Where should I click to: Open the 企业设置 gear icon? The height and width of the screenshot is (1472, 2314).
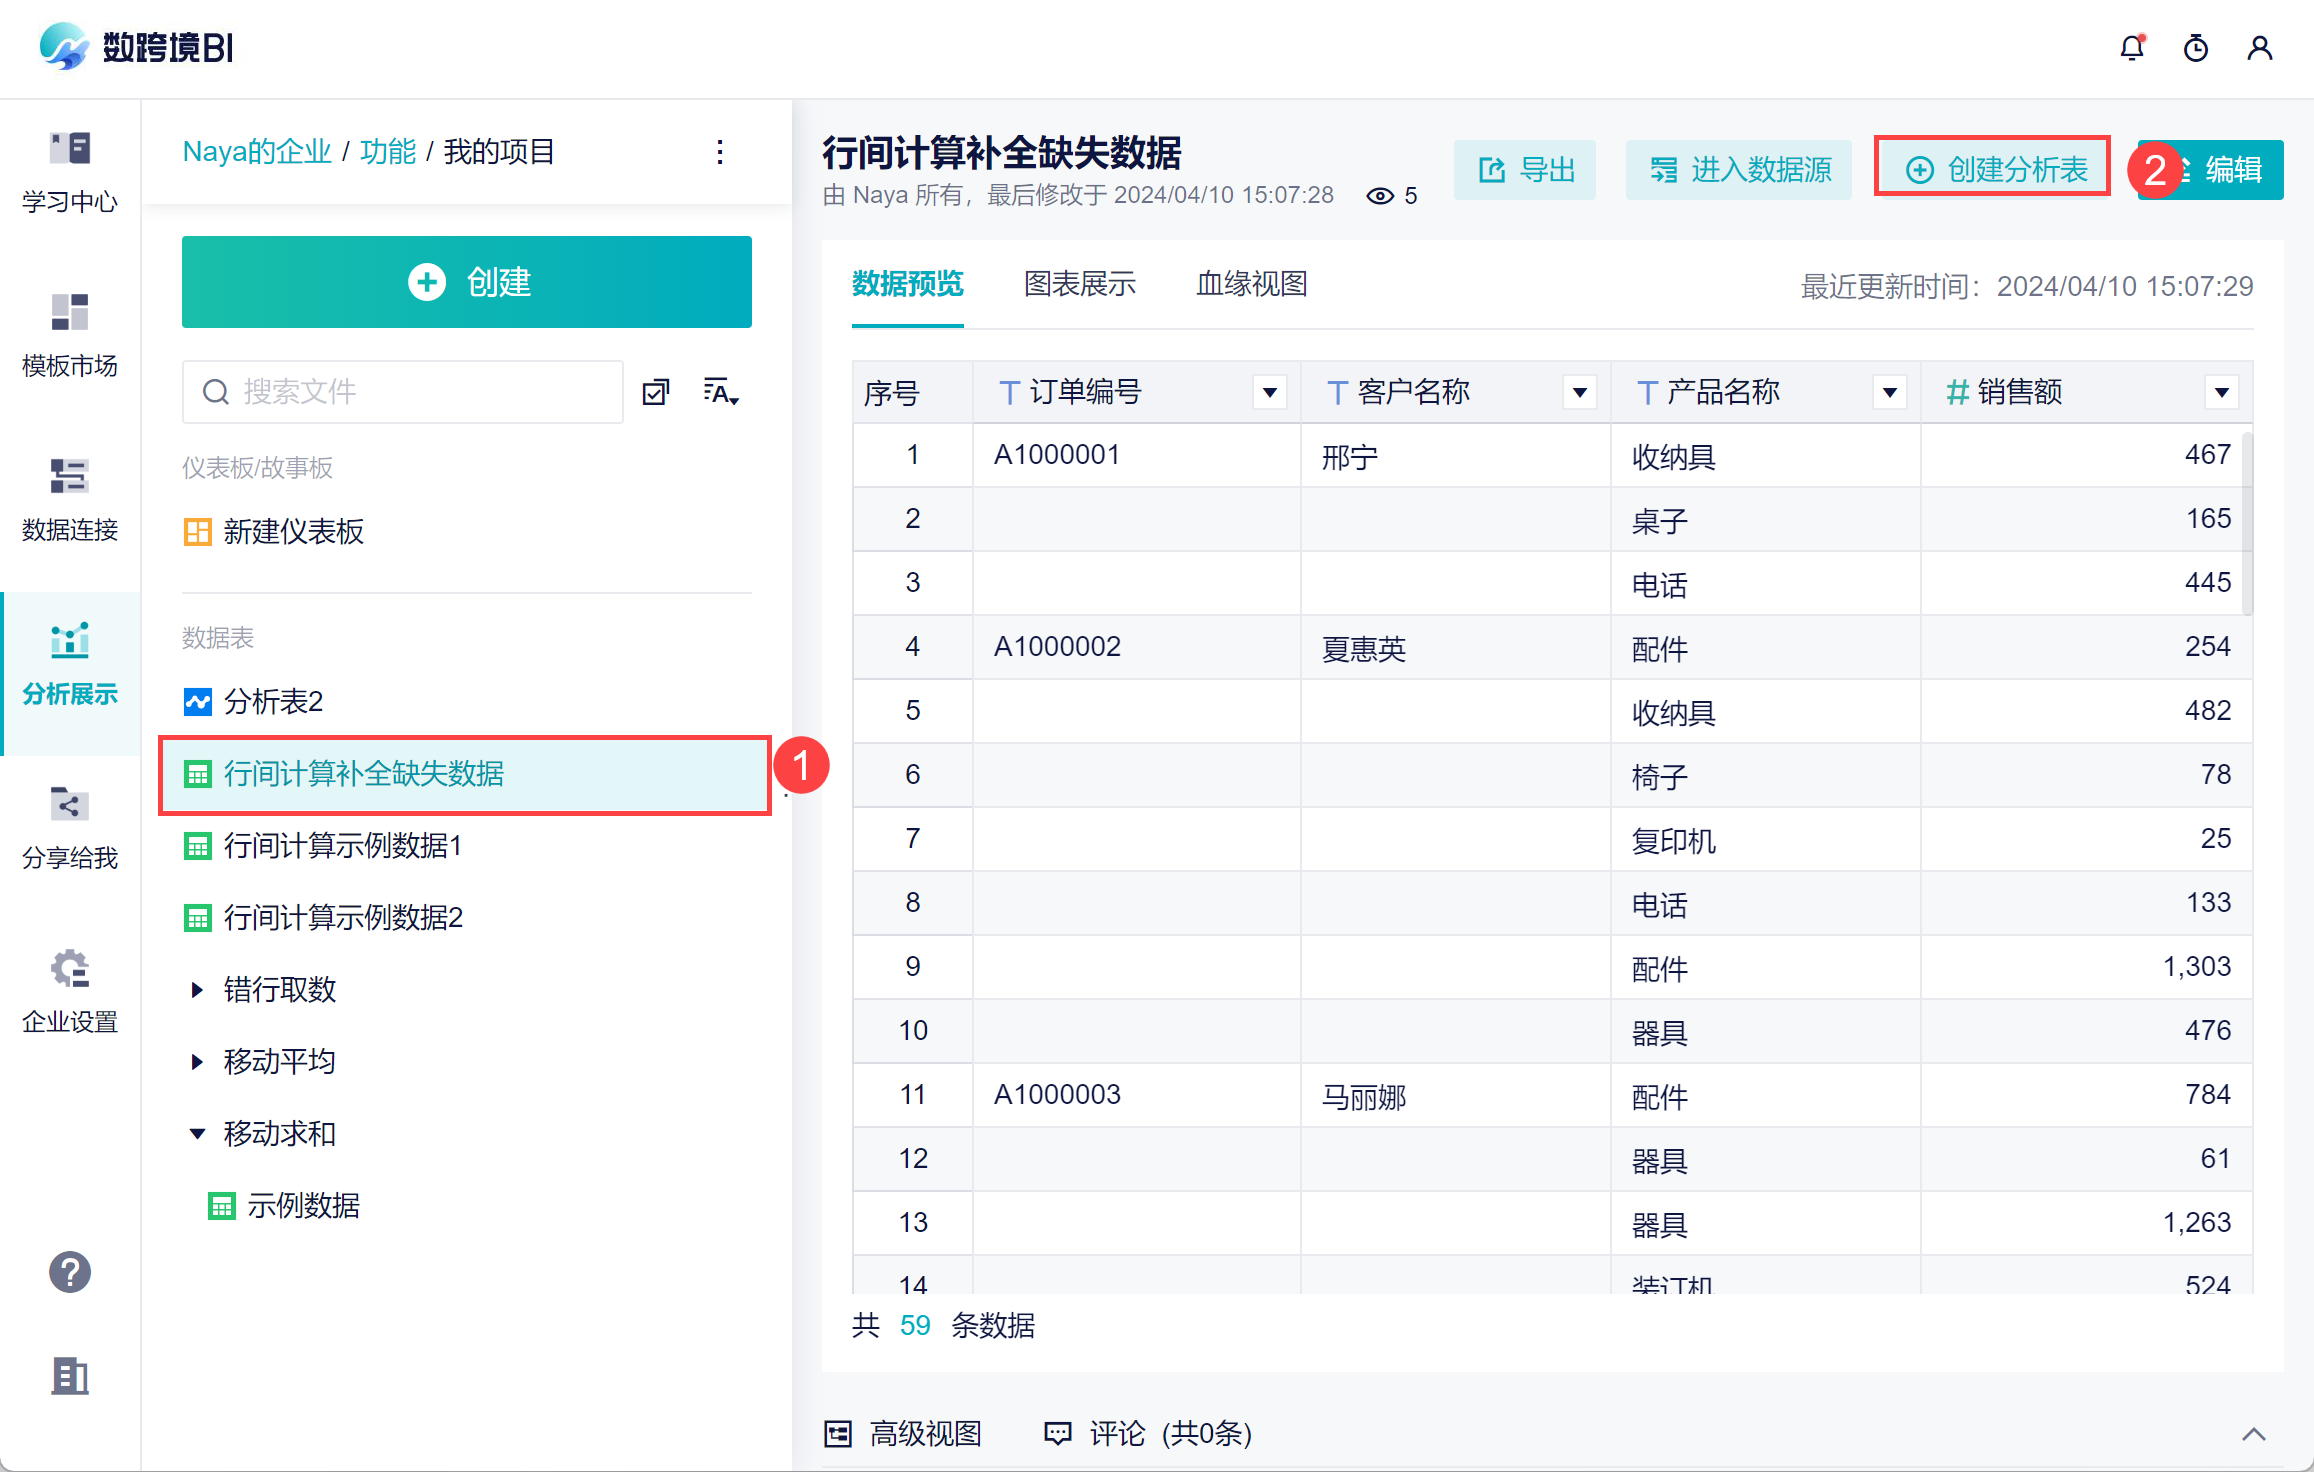(70, 990)
